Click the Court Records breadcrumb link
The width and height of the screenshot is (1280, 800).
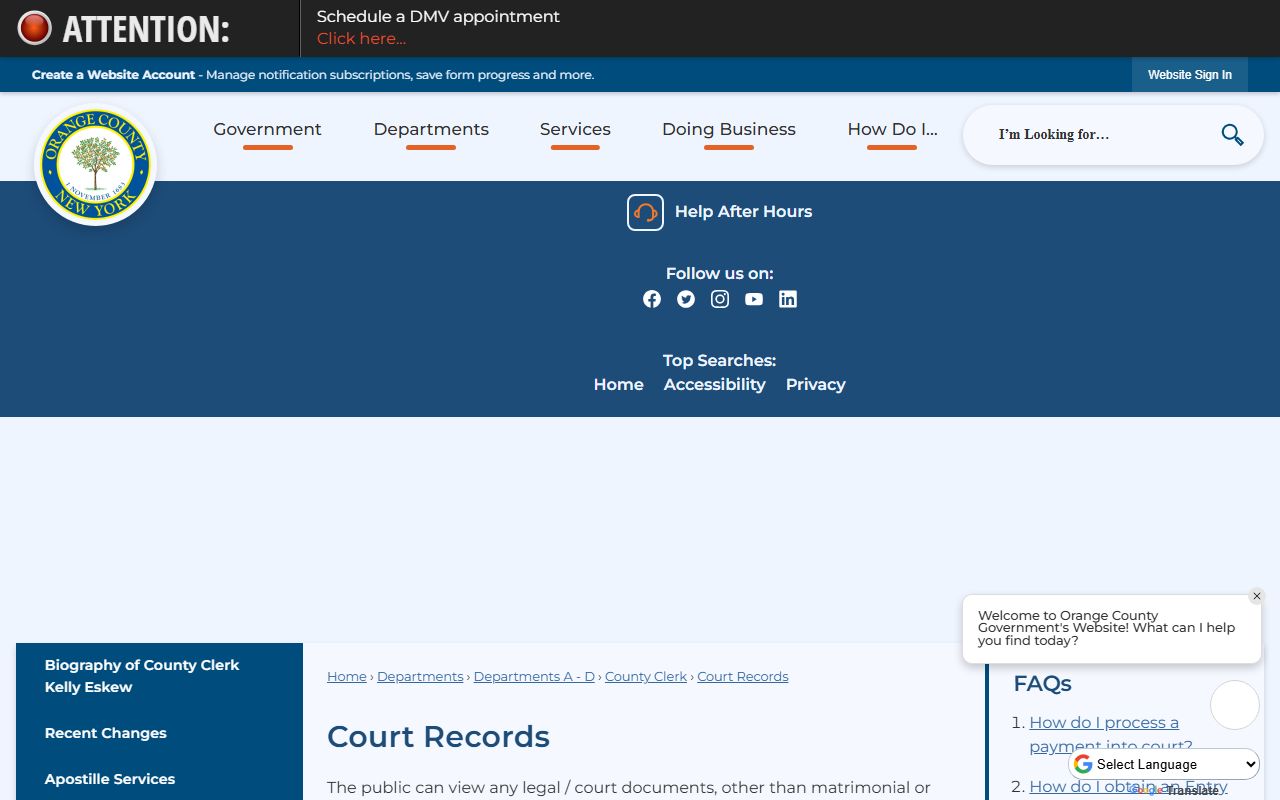tap(743, 677)
